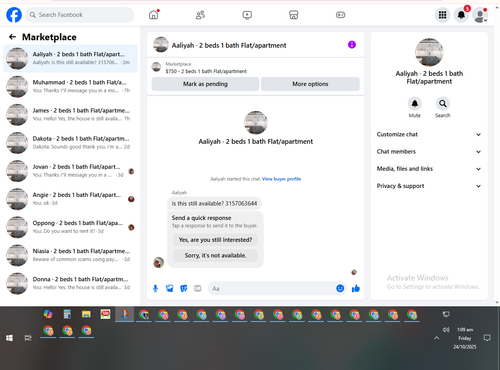Send a thumbs up like
500x370 pixels.
(x=356, y=288)
